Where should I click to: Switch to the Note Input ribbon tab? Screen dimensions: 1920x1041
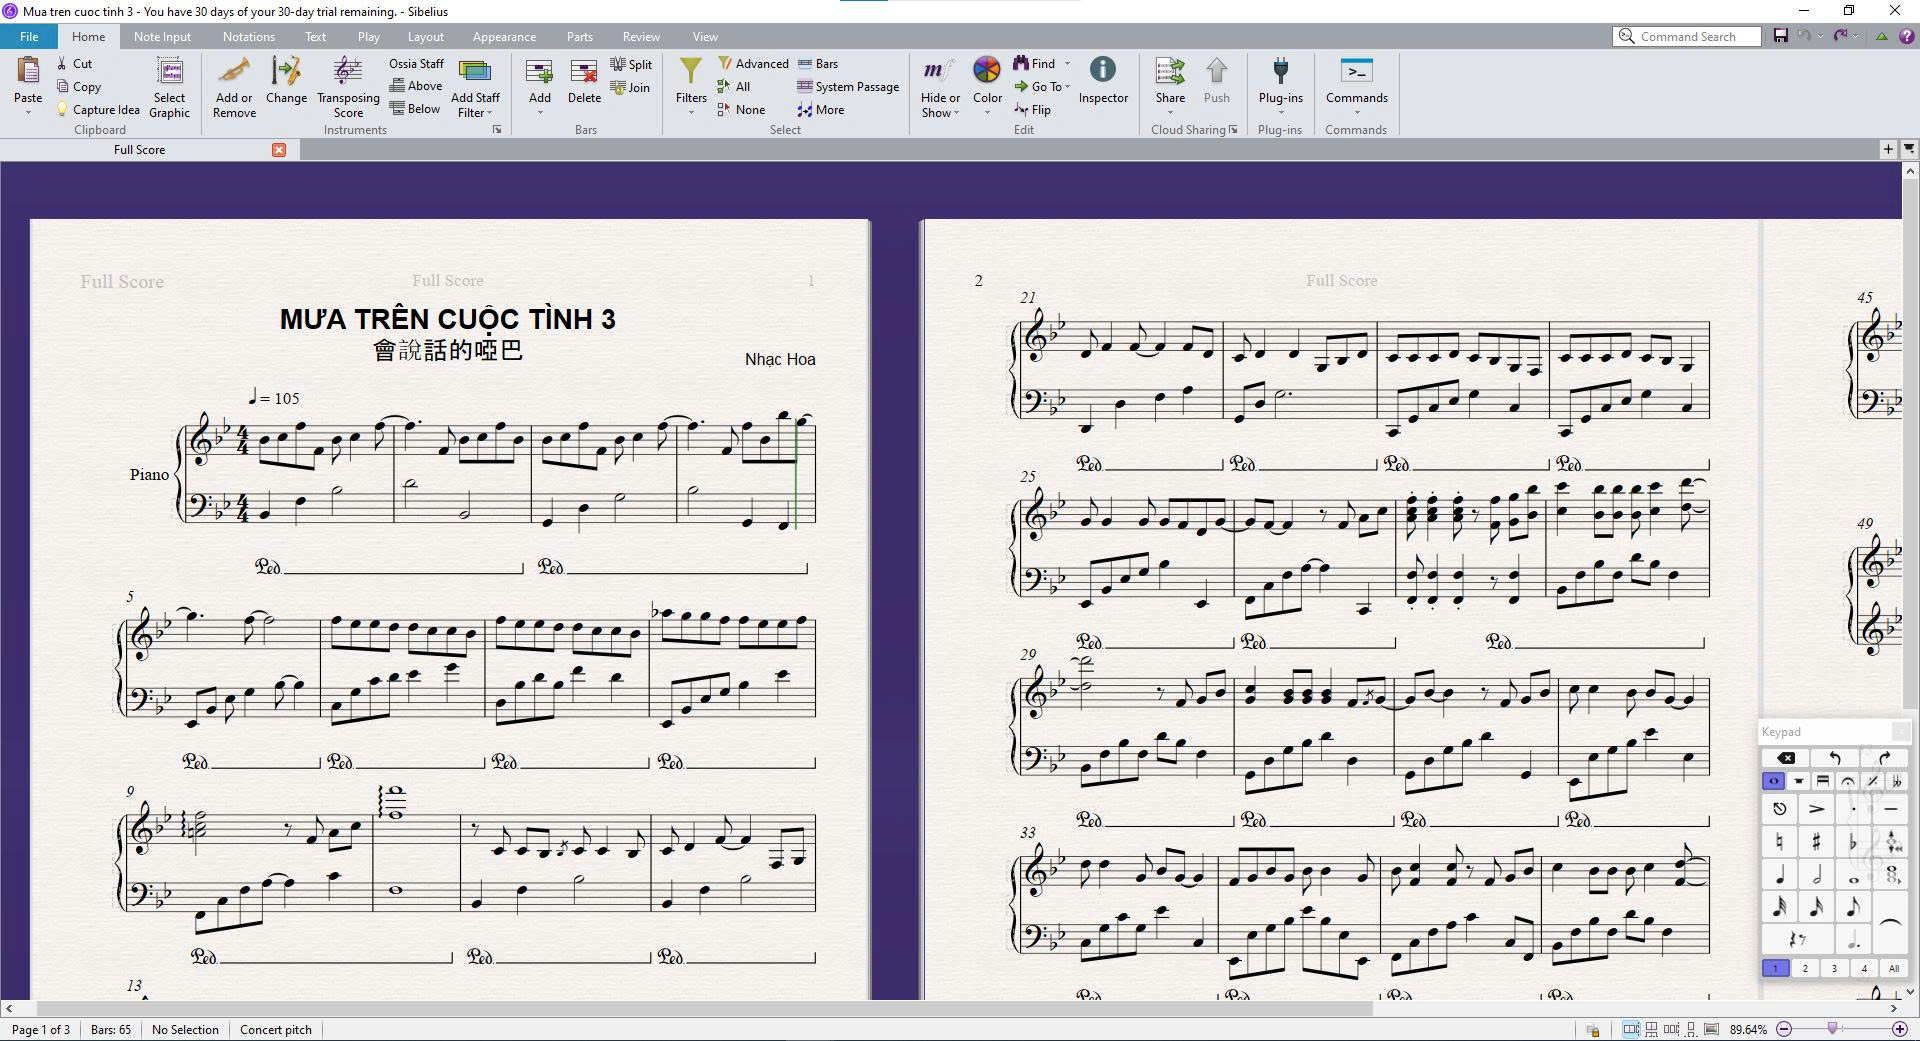point(161,36)
